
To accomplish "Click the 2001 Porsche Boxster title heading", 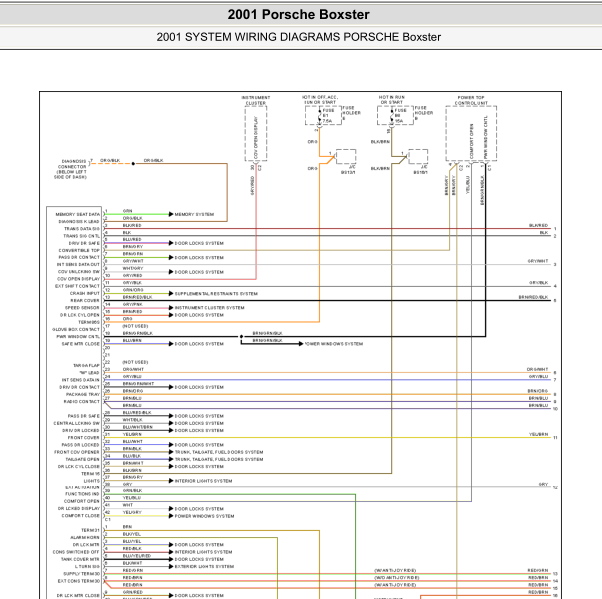I will (298, 15).
